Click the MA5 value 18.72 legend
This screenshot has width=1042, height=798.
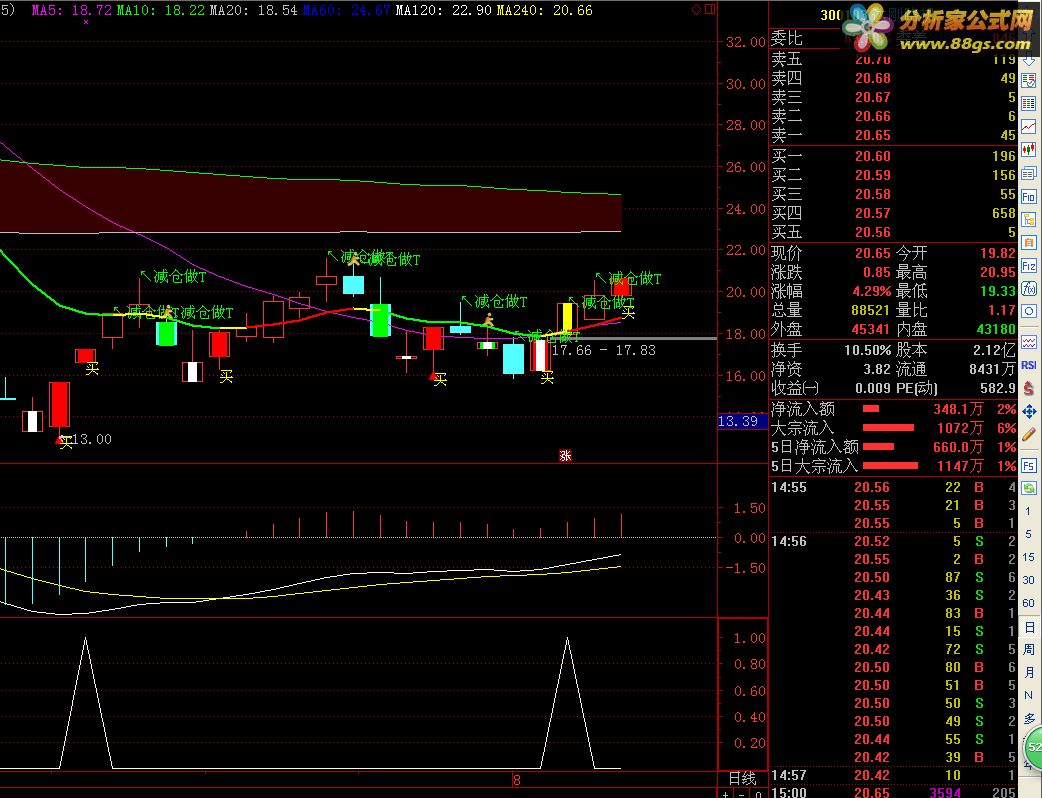coord(72,10)
